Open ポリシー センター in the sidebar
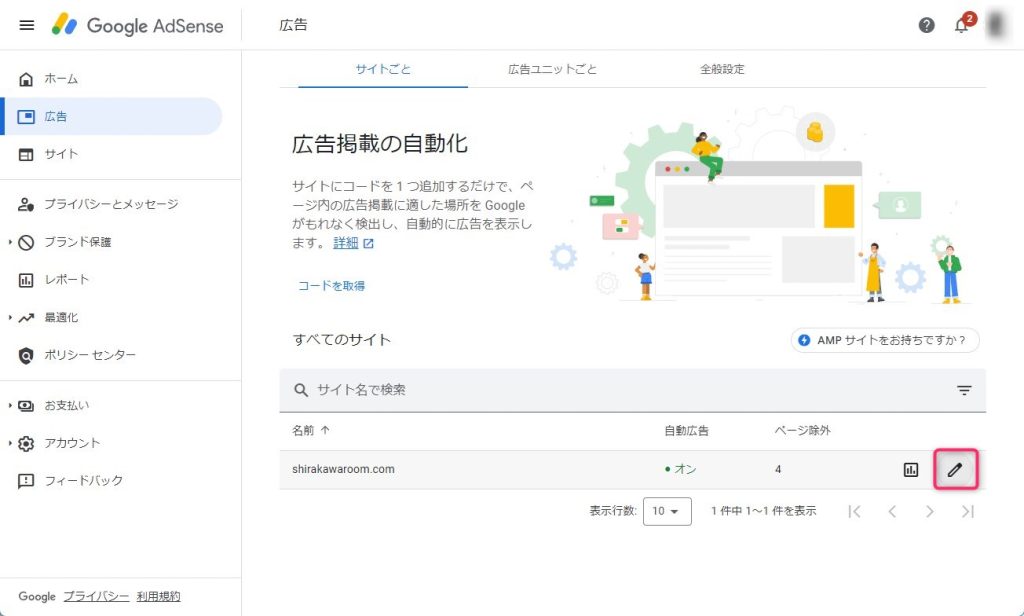Viewport: 1024px width, 616px height. coord(90,355)
